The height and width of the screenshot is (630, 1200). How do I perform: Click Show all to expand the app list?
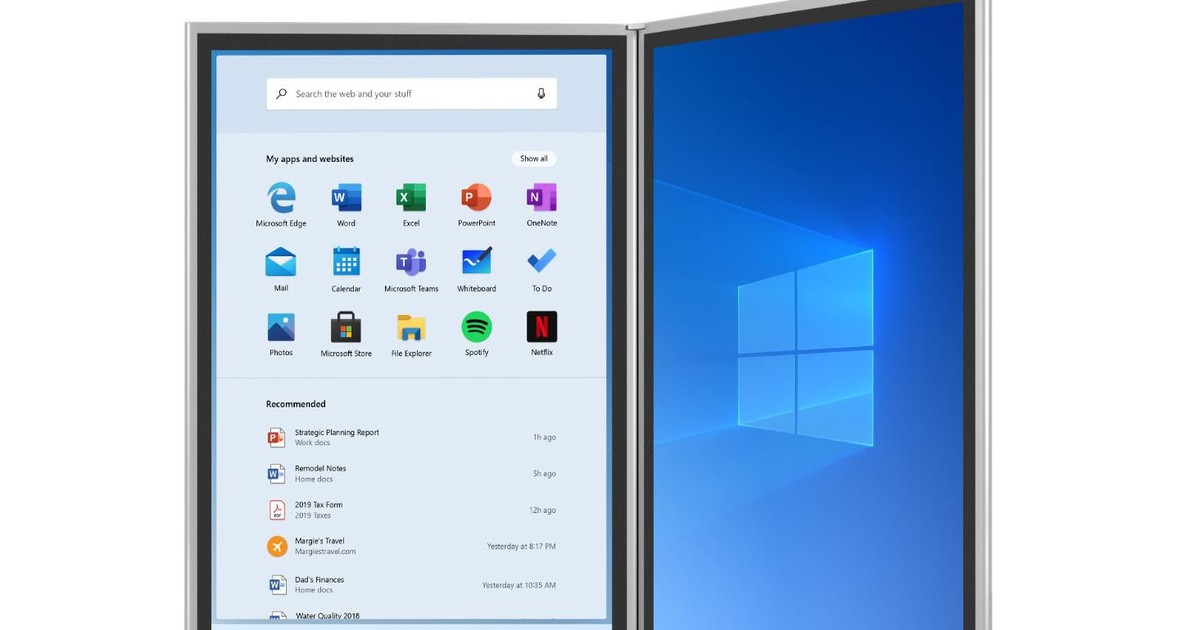coord(533,158)
